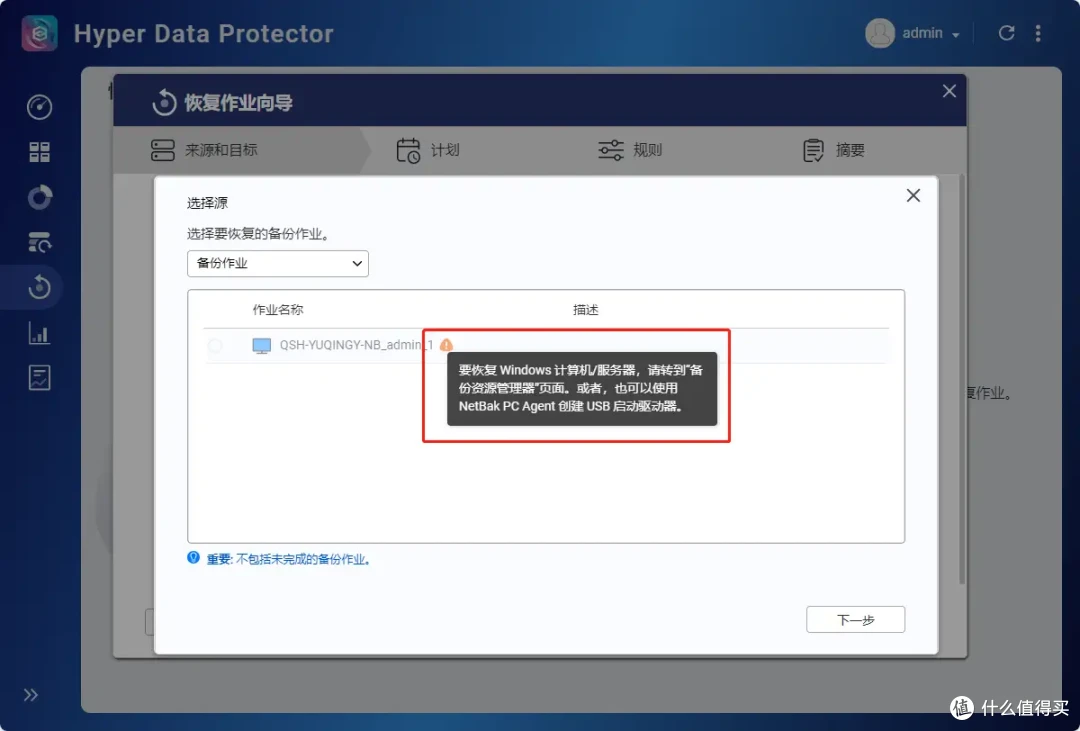Switch to the 计划 wizard tab
Screen dimensions: 1080x731
pos(429,150)
